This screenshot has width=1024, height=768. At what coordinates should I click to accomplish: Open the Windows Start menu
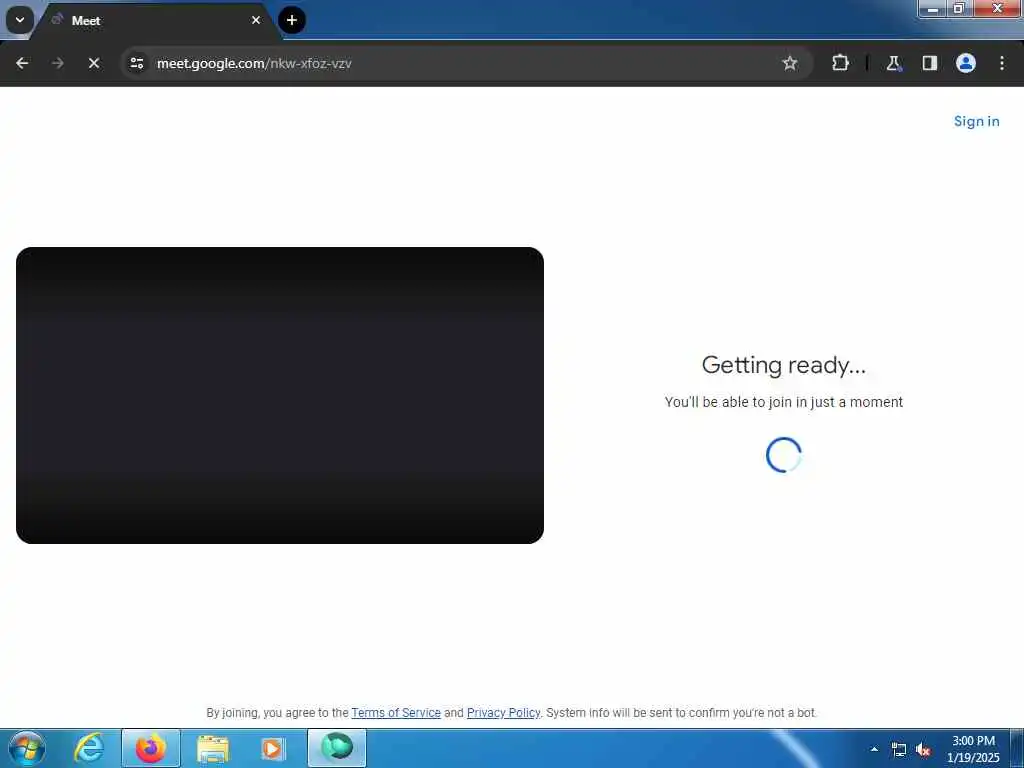tap(27, 748)
